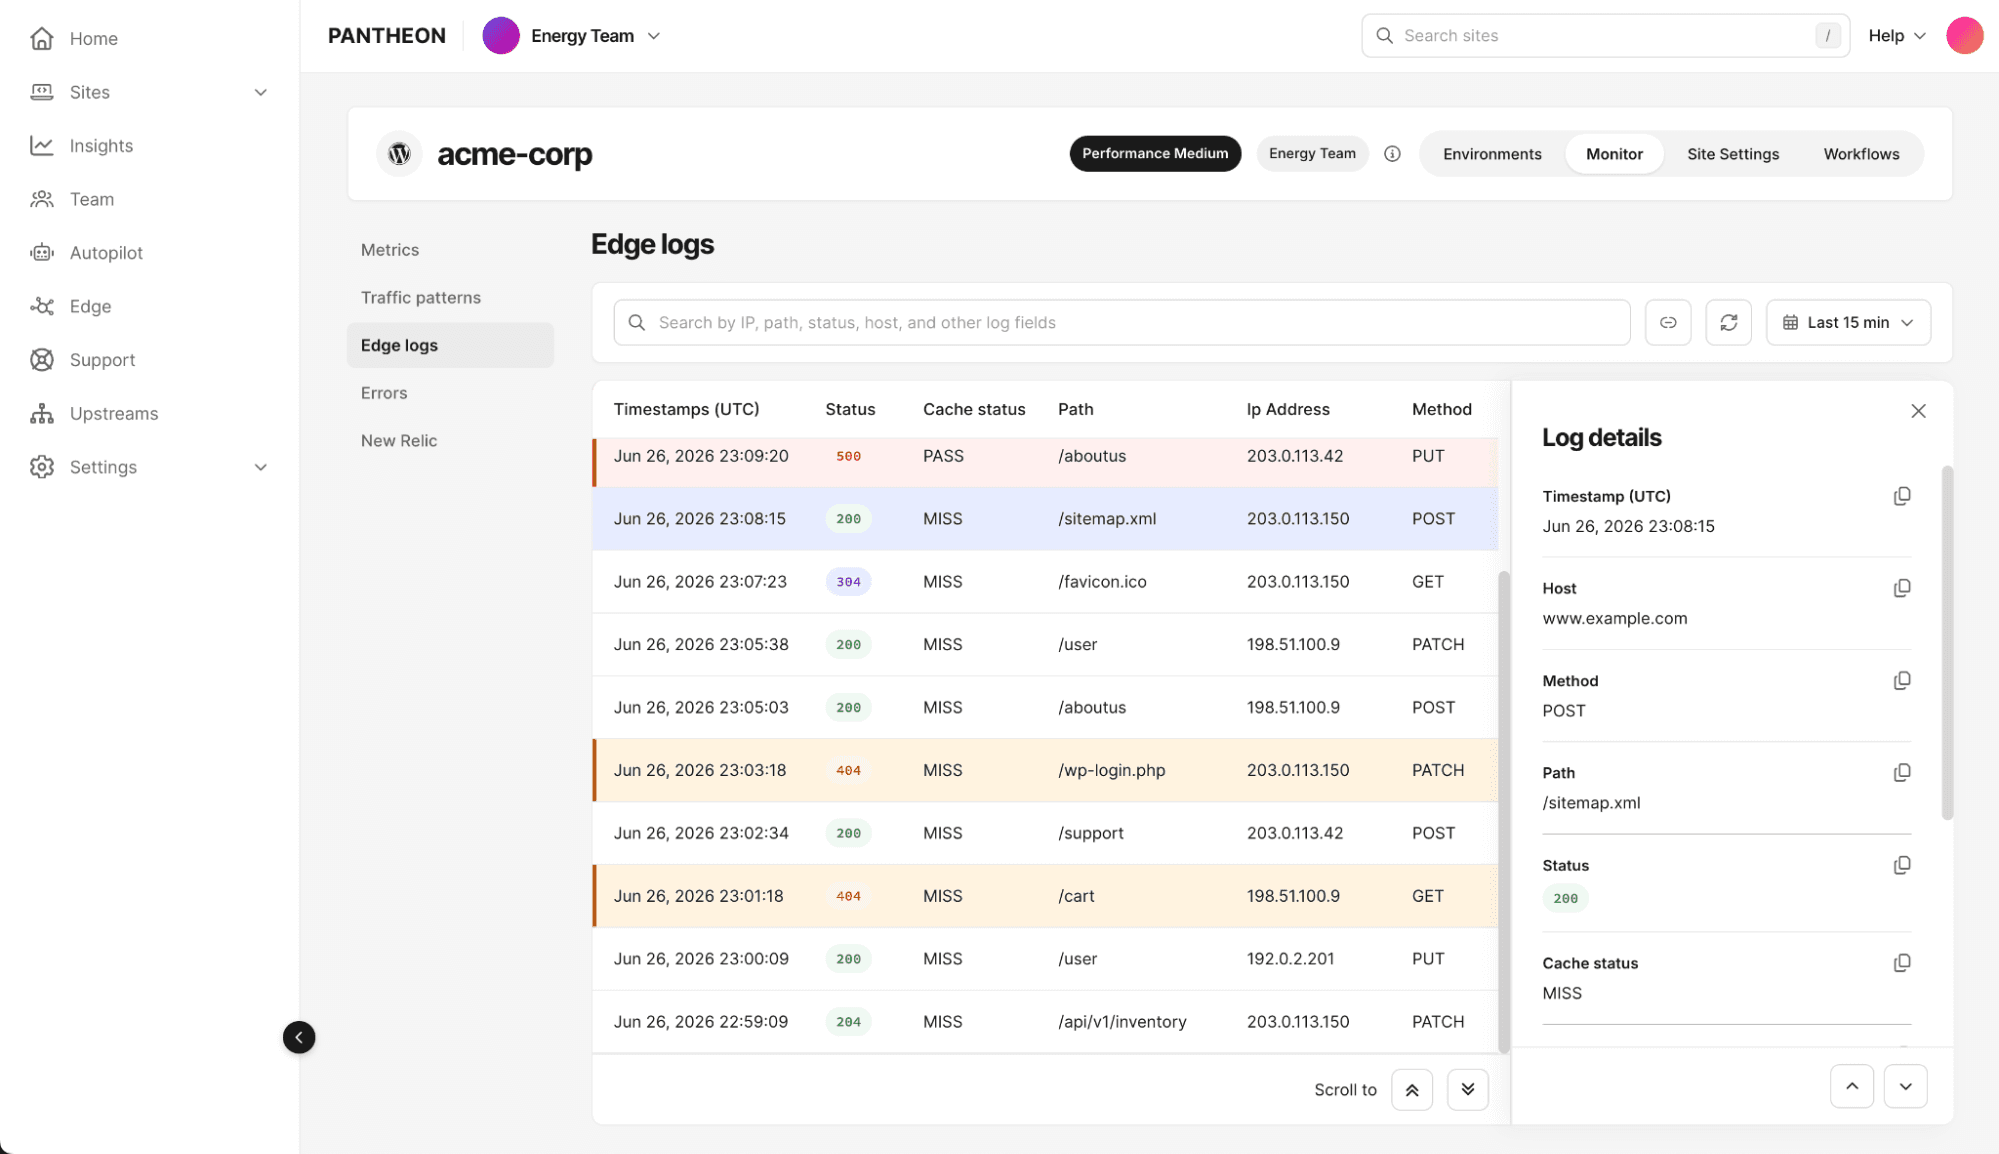Copy the Host value
The height and width of the screenshot is (1154, 1999).
point(1902,588)
